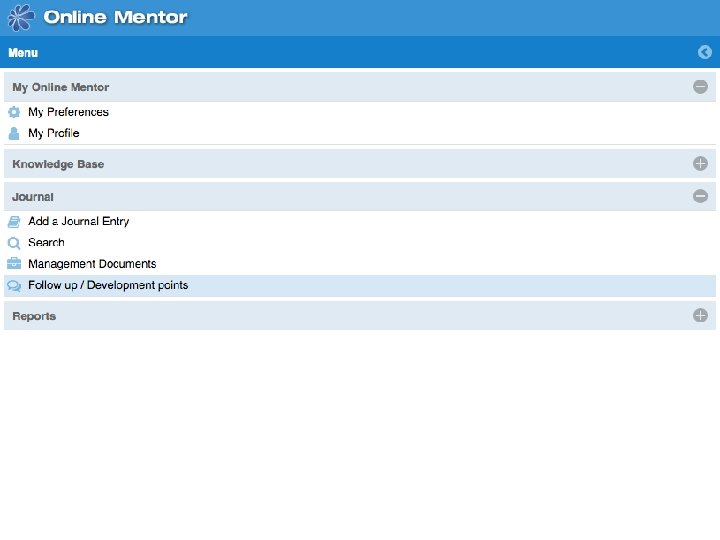Collapse My Online Mentor with minus icon
The image size is (720, 540).
tap(700, 87)
